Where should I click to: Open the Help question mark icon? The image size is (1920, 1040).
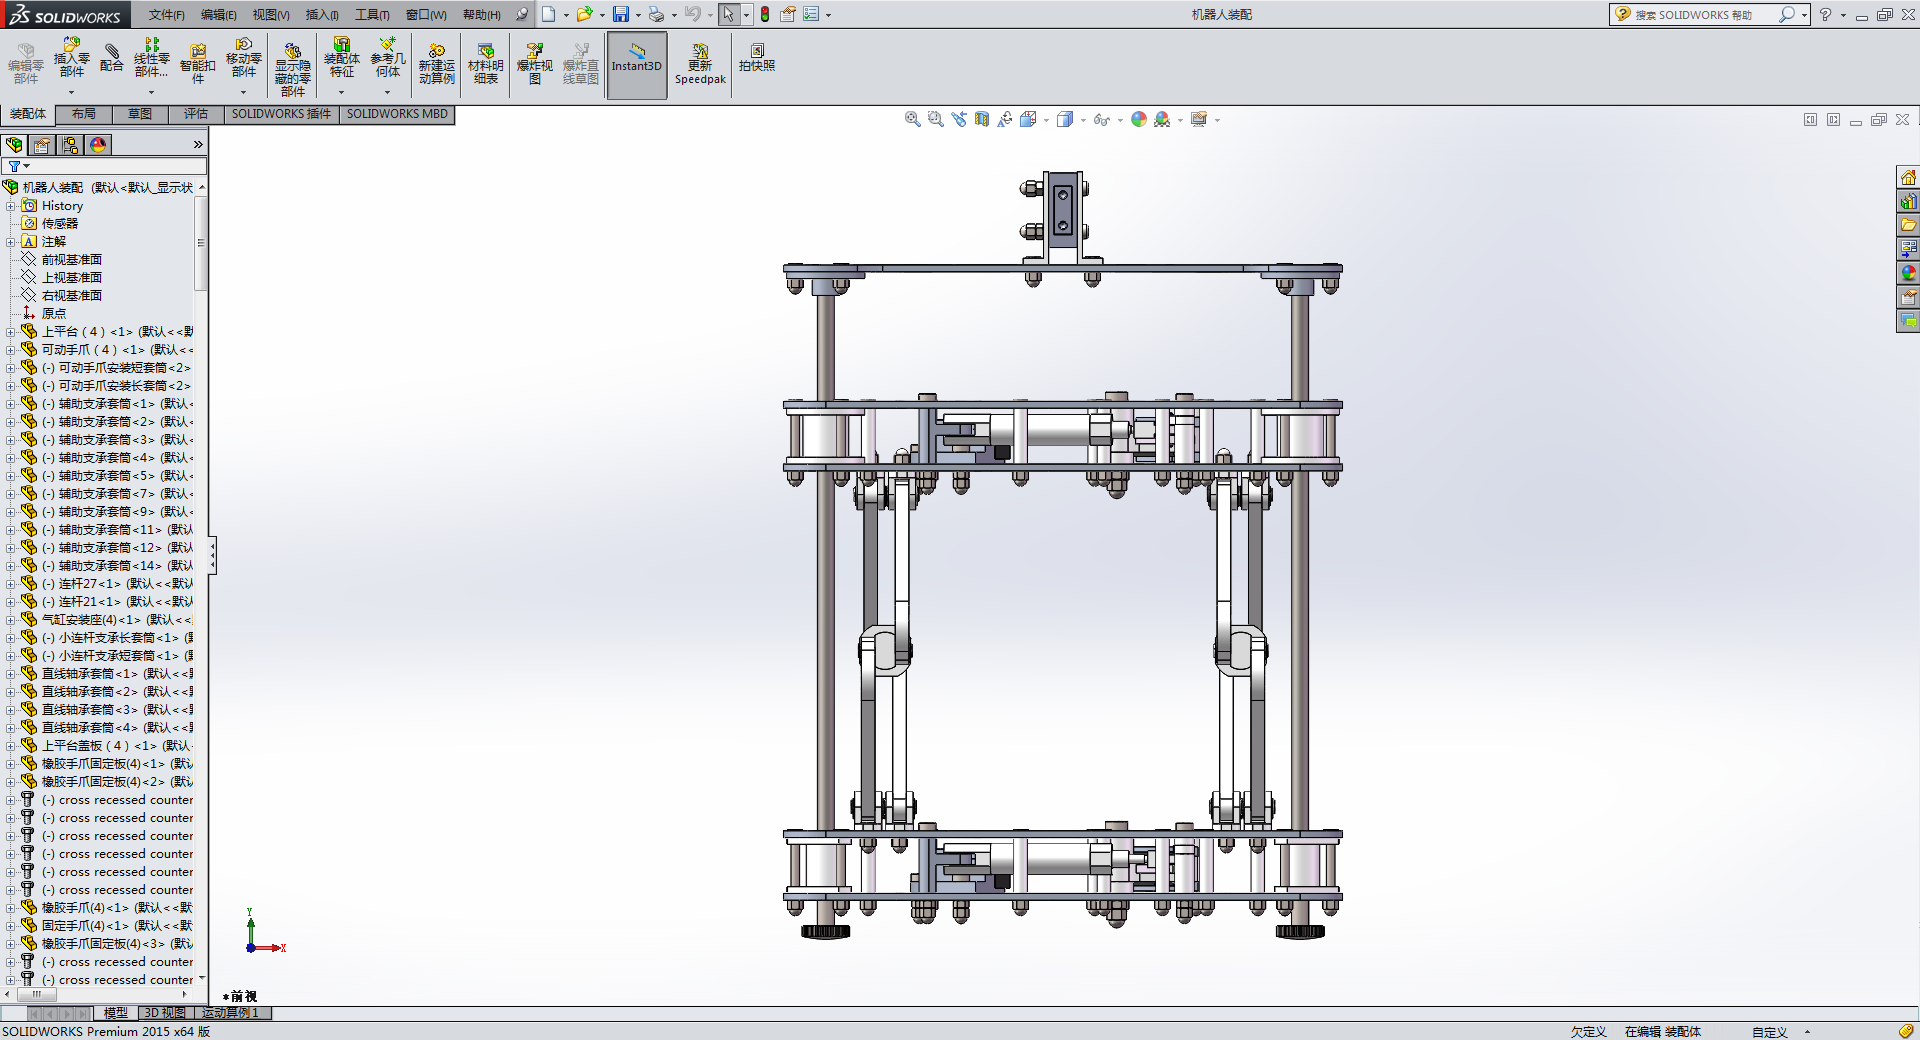click(x=1825, y=14)
